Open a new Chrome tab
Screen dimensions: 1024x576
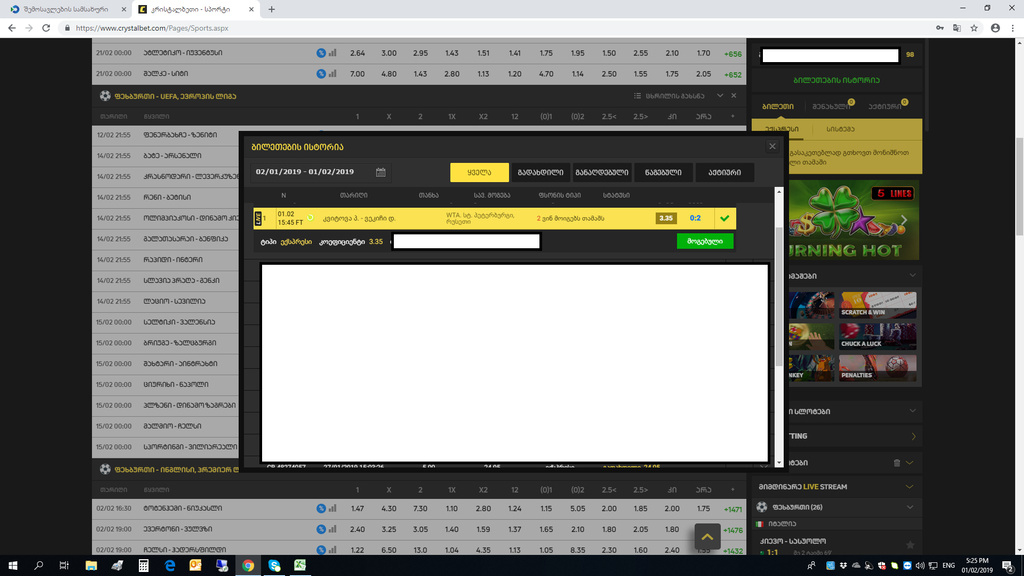[272, 9]
